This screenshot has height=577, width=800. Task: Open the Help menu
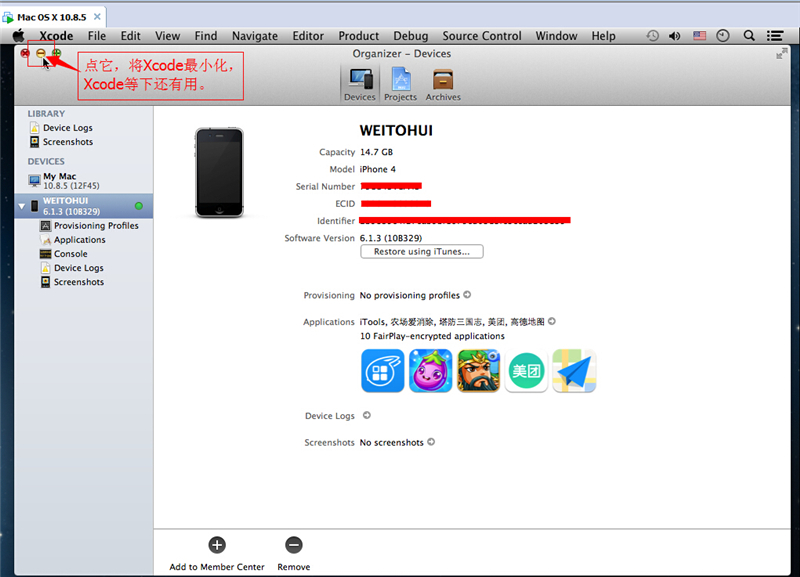[x=604, y=36]
